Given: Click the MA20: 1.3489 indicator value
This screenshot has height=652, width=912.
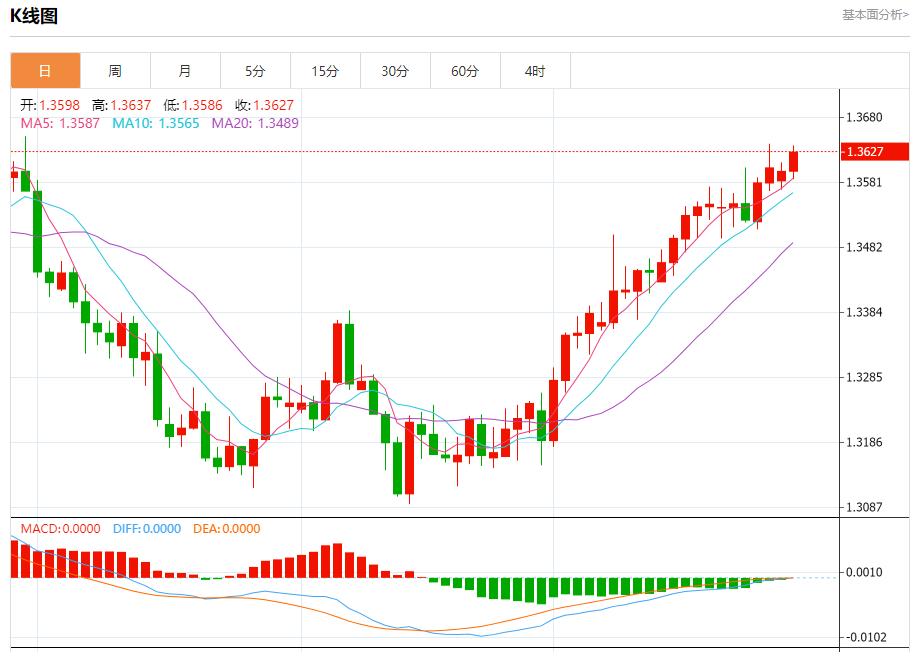Looking at the screenshot, I should tap(255, 123).
